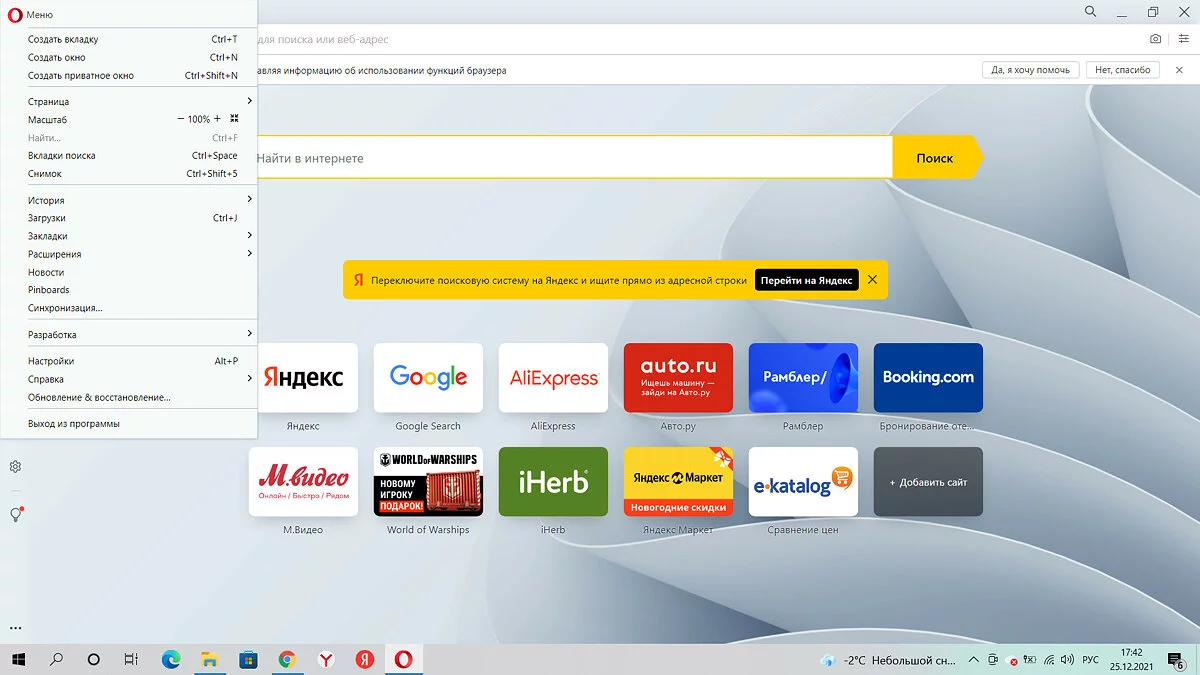The height and width of the screenshot is (675, 1200).
Task: Show hidden tray icons chevron
Action: coord(974,660)
